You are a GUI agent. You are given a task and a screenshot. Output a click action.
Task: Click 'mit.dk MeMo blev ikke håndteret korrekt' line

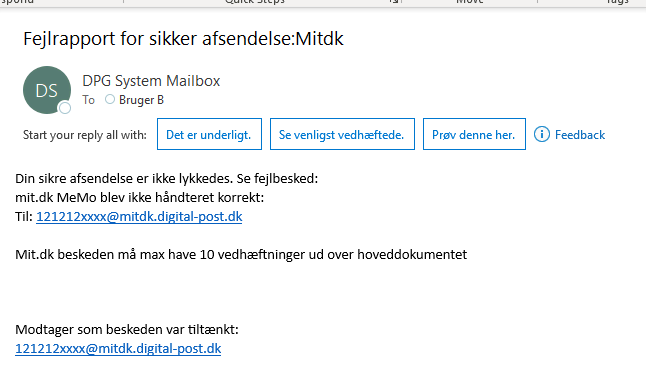point(139,198)
